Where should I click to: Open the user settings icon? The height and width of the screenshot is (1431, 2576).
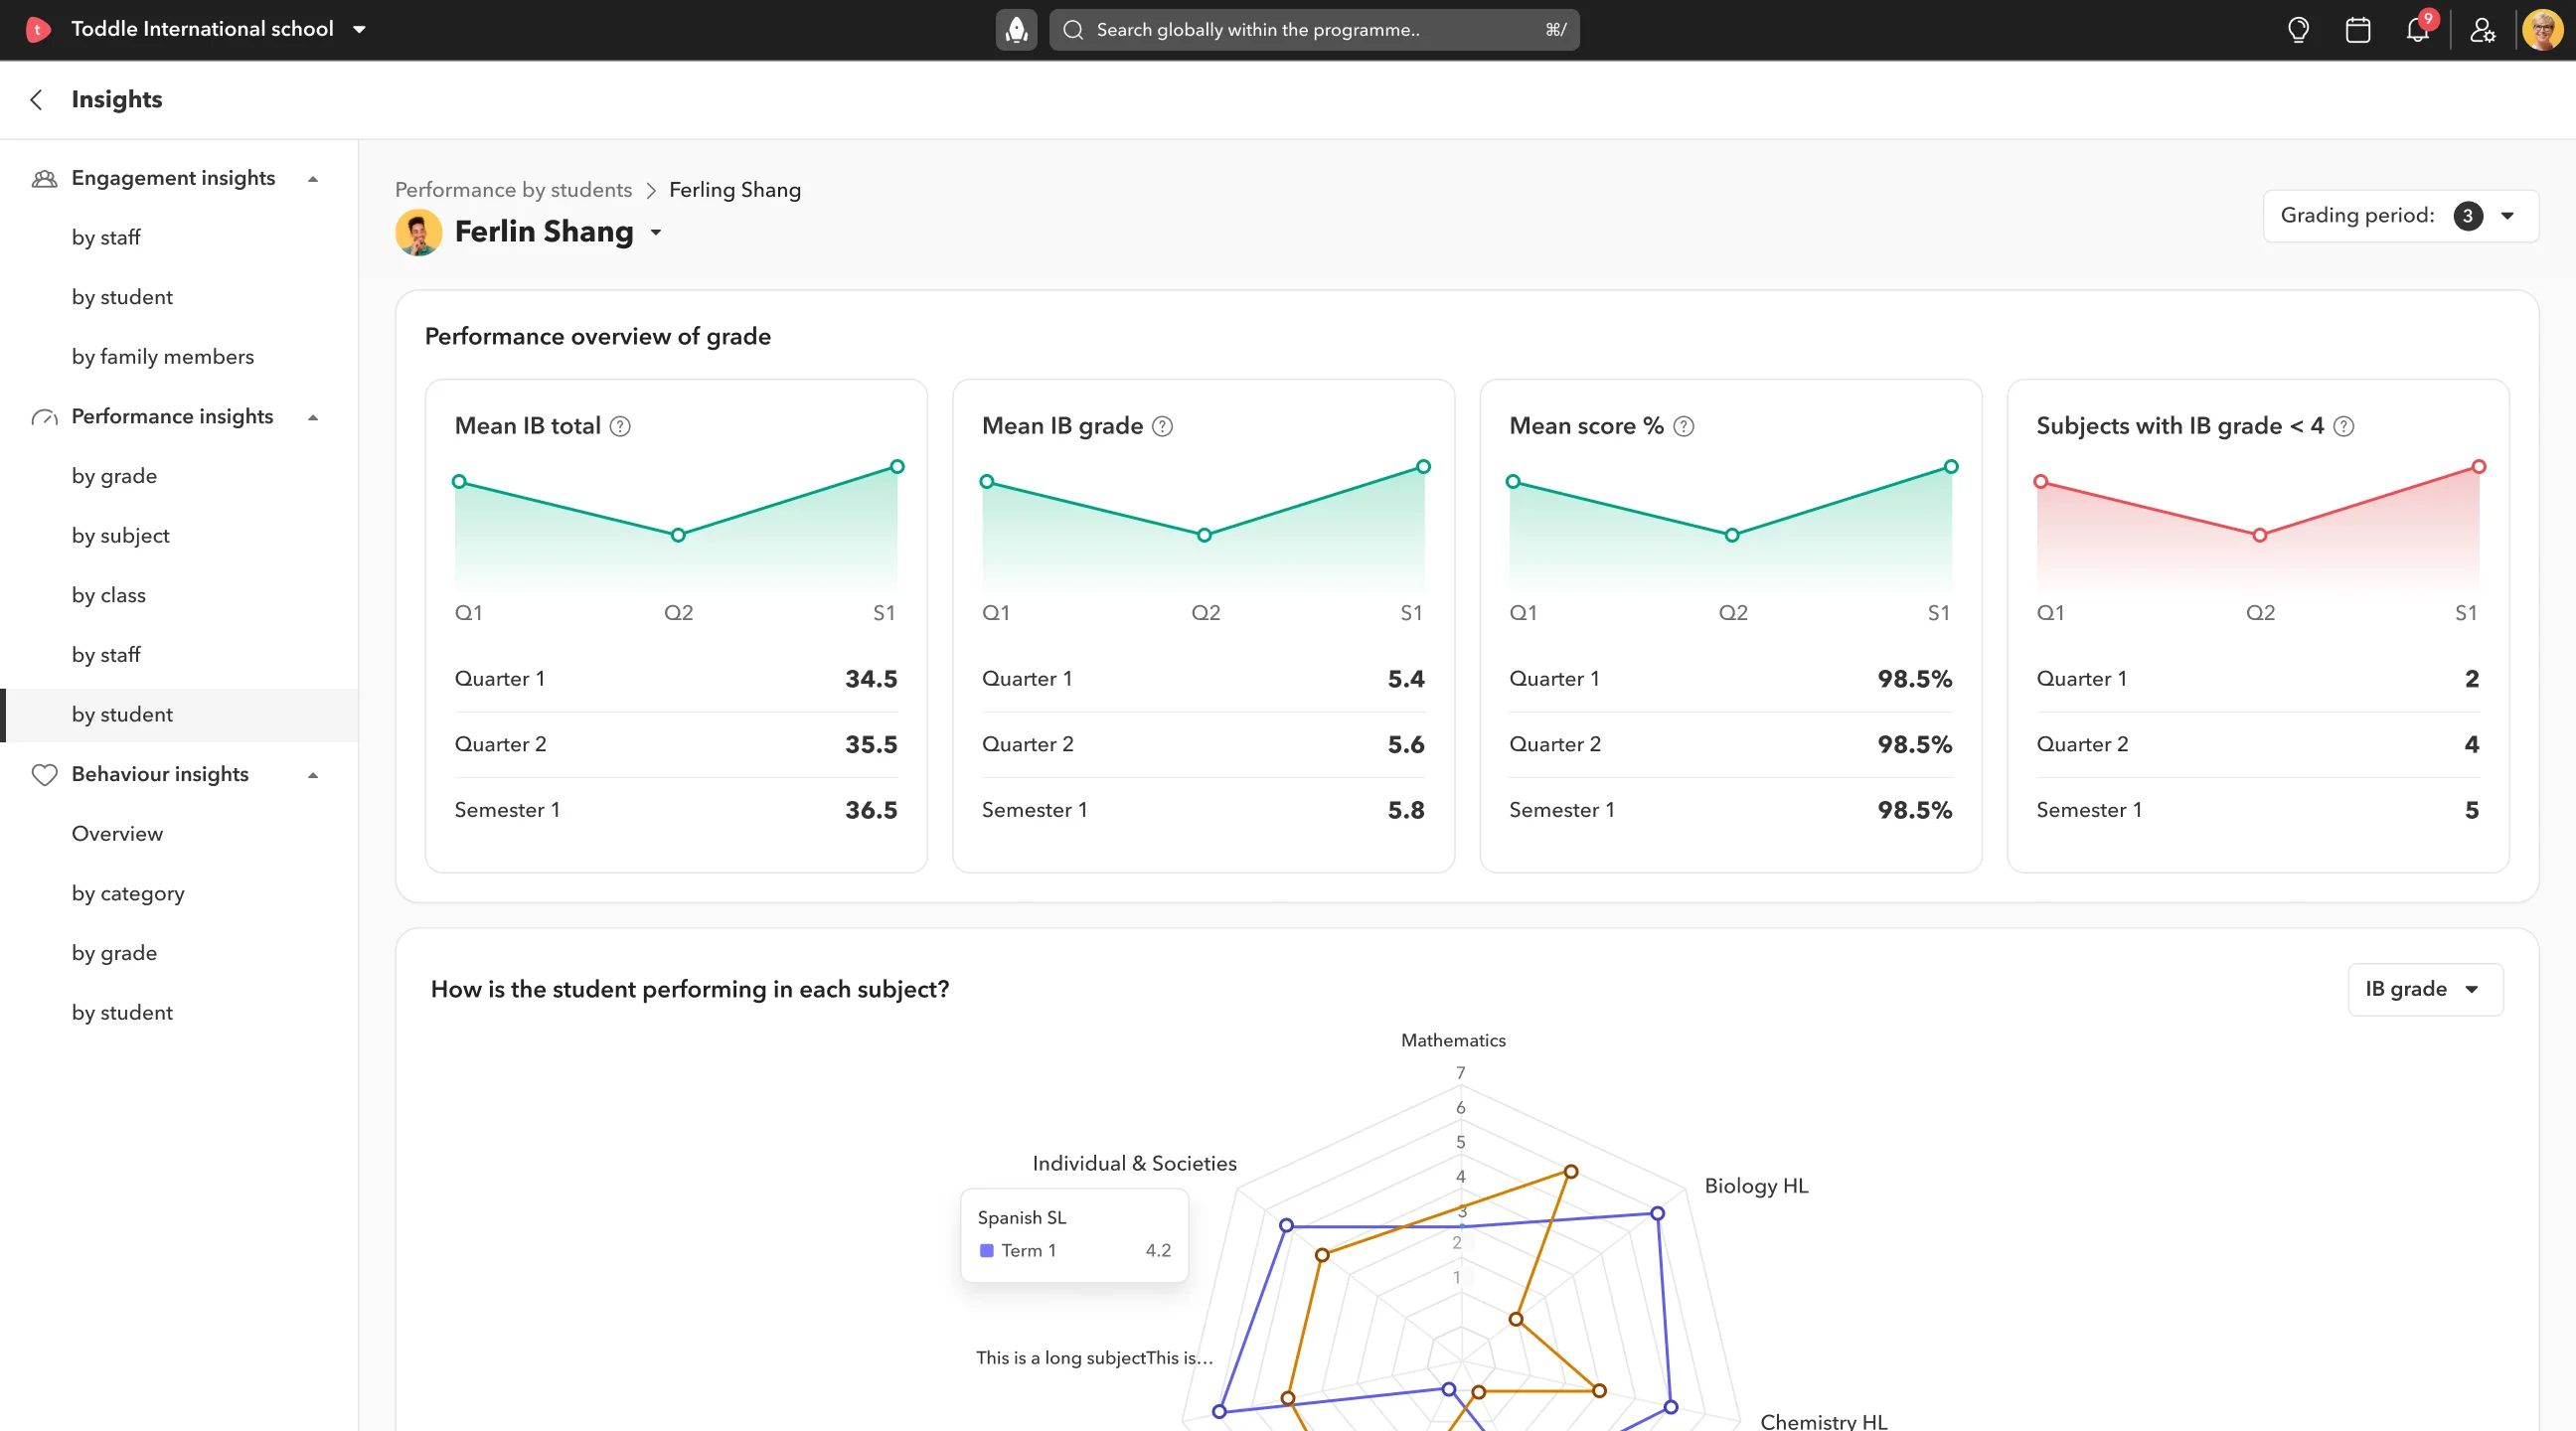coord(2483,30)
